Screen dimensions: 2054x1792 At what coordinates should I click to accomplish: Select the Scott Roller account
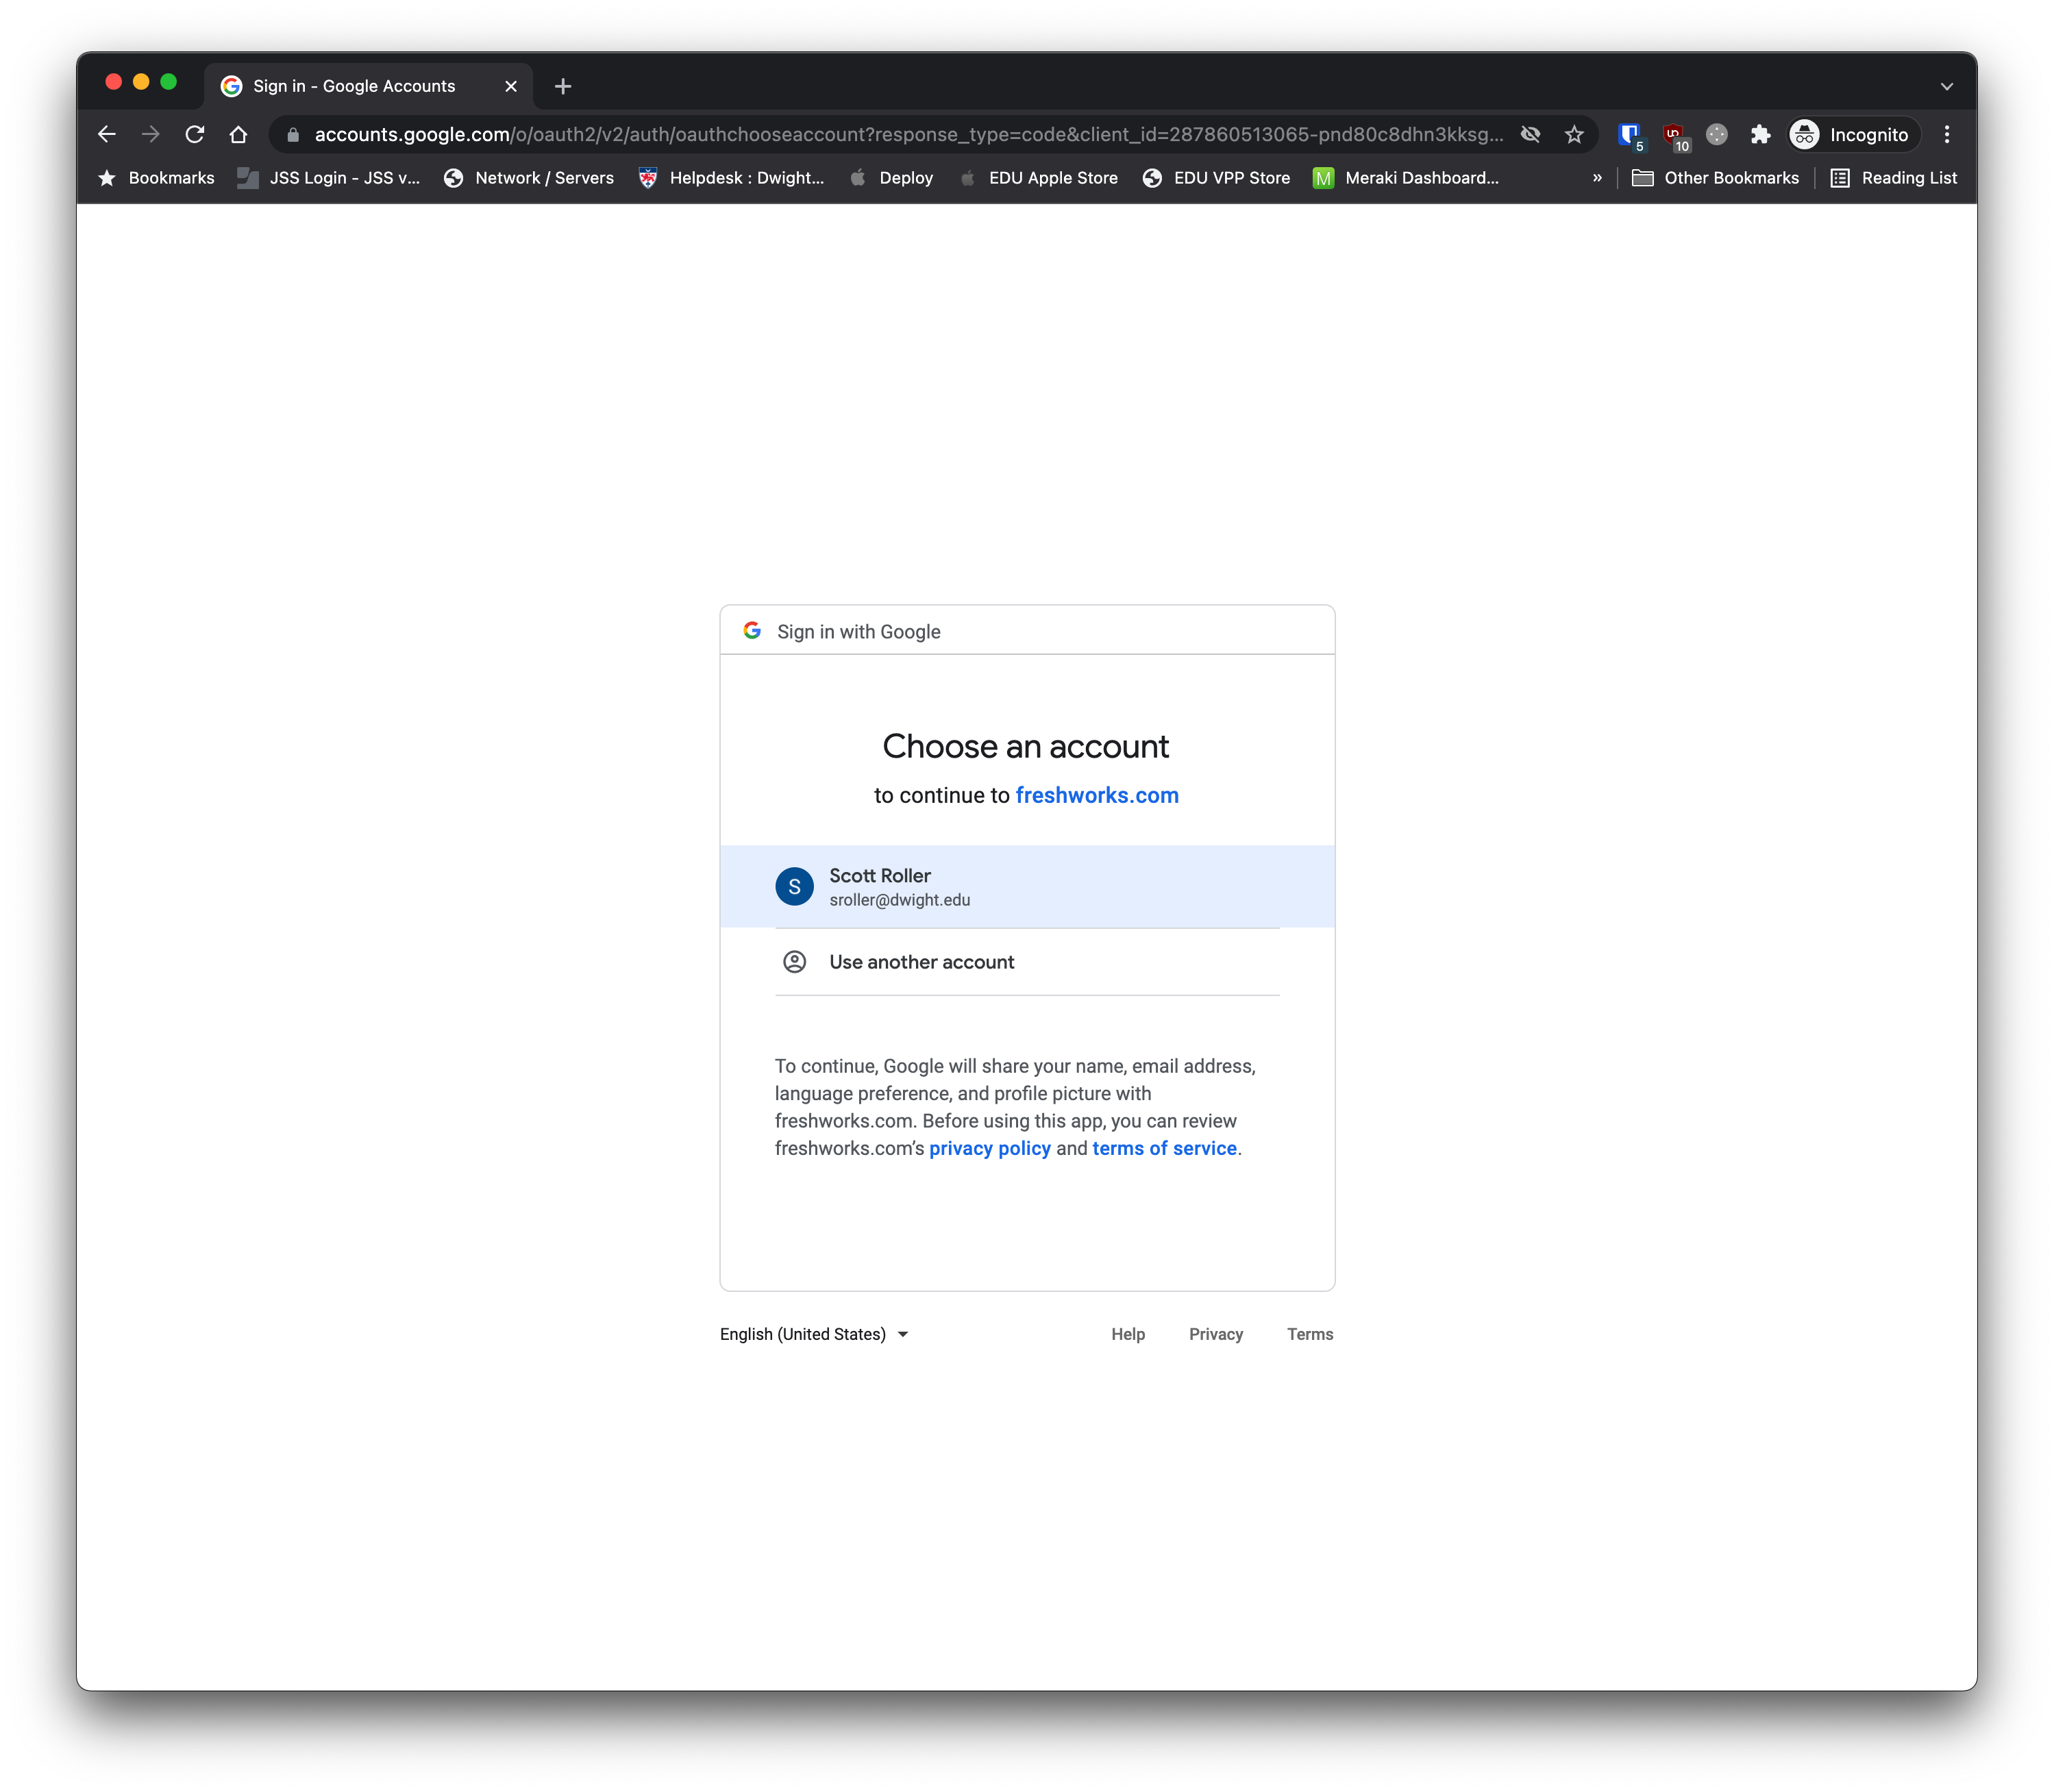(x=1027, y=886)
